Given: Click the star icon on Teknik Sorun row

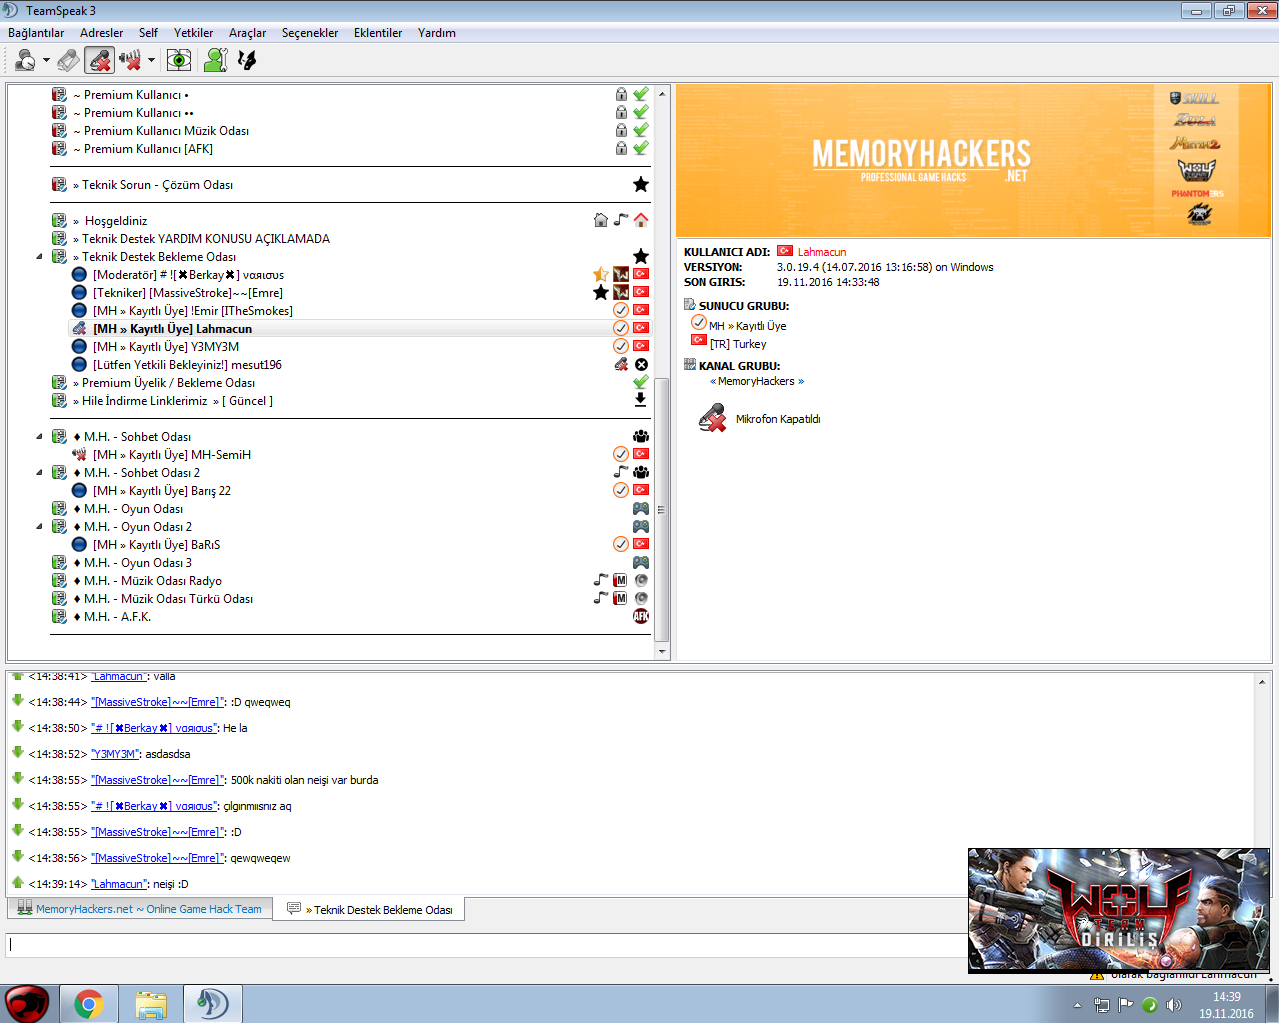Looking at the screenshot, I should (x=641, y=184).
